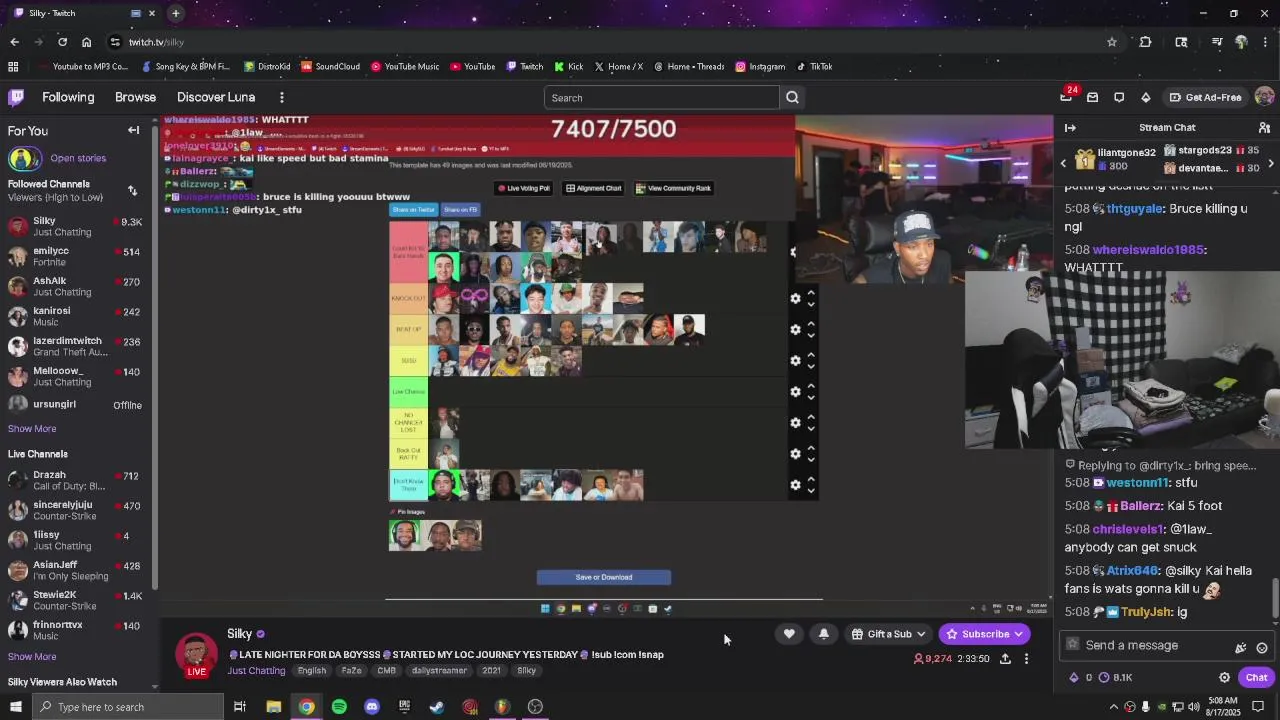
Task: Reload the page in Chrome
Action: (x=62, y=42)
